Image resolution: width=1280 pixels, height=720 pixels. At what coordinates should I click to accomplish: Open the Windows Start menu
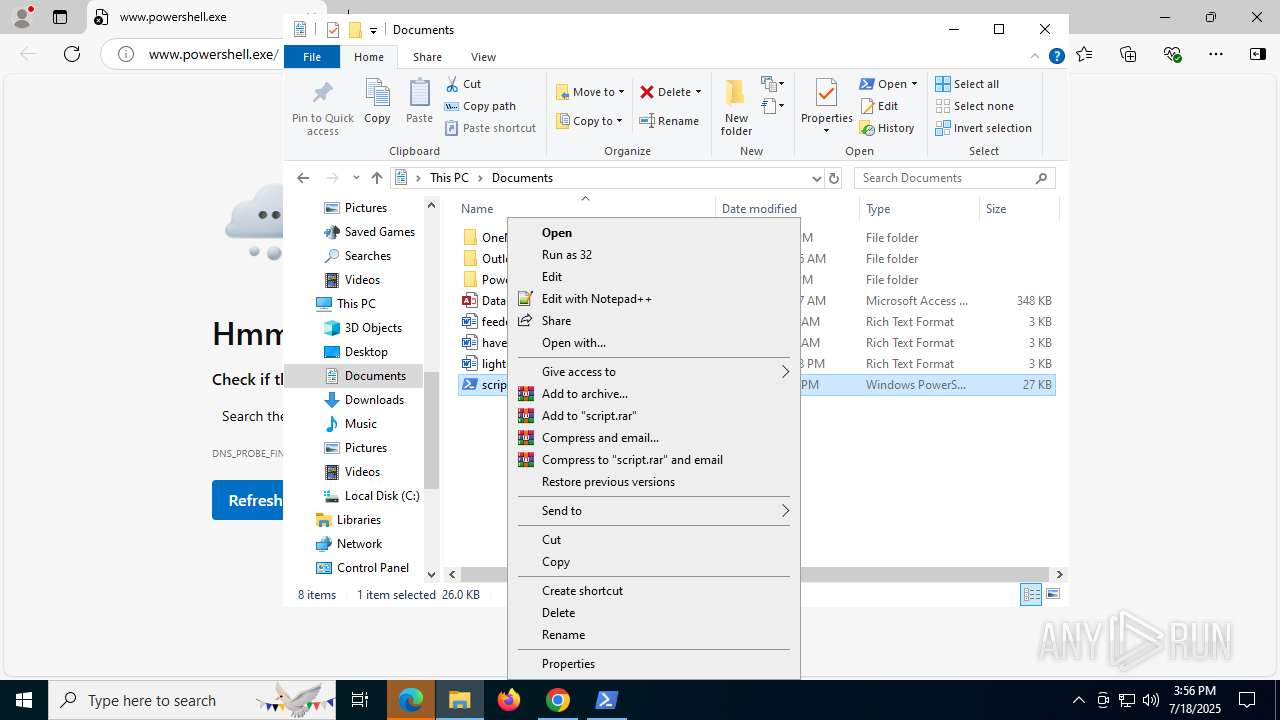tap(24, 700)
